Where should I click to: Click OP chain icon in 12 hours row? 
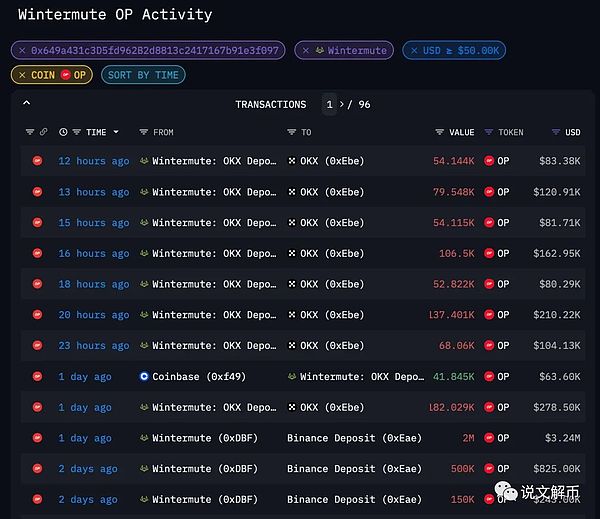(x=37, y=161)
